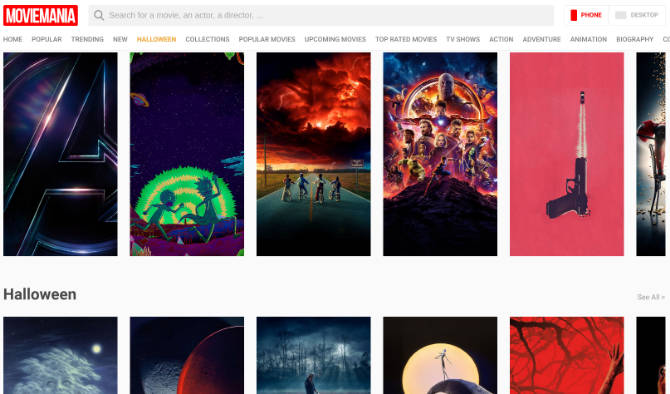Go to the Collections menu item
The width and height of the screenshot is (670, 394).
click(207, 39)
